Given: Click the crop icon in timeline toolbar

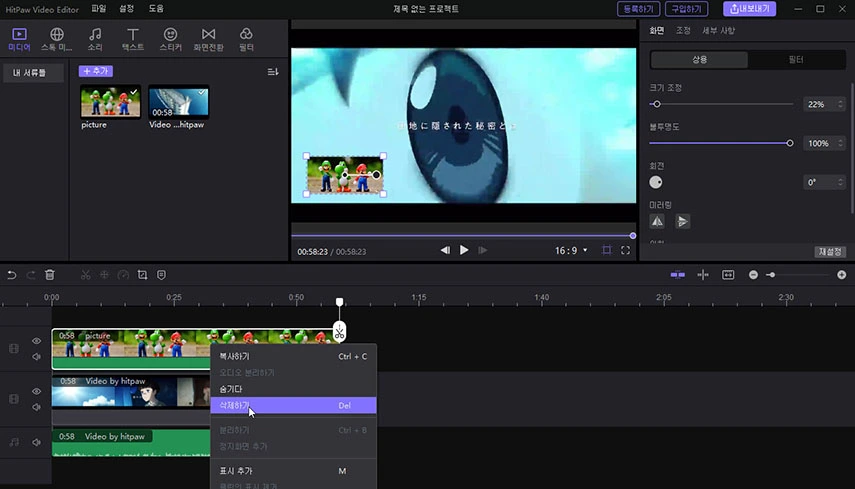Looking at the screenshot, I should coord(142,275).
